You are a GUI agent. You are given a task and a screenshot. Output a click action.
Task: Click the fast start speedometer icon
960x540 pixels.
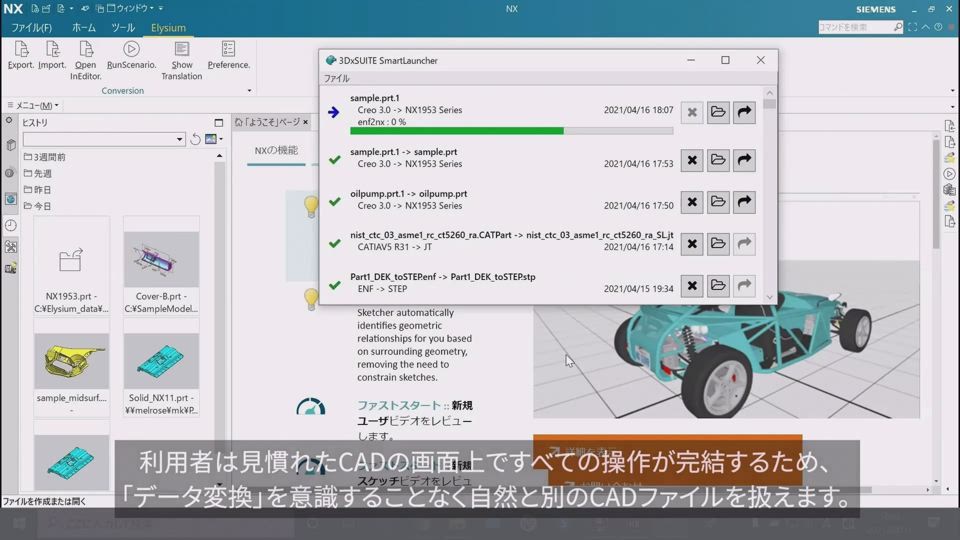point(311,407)
